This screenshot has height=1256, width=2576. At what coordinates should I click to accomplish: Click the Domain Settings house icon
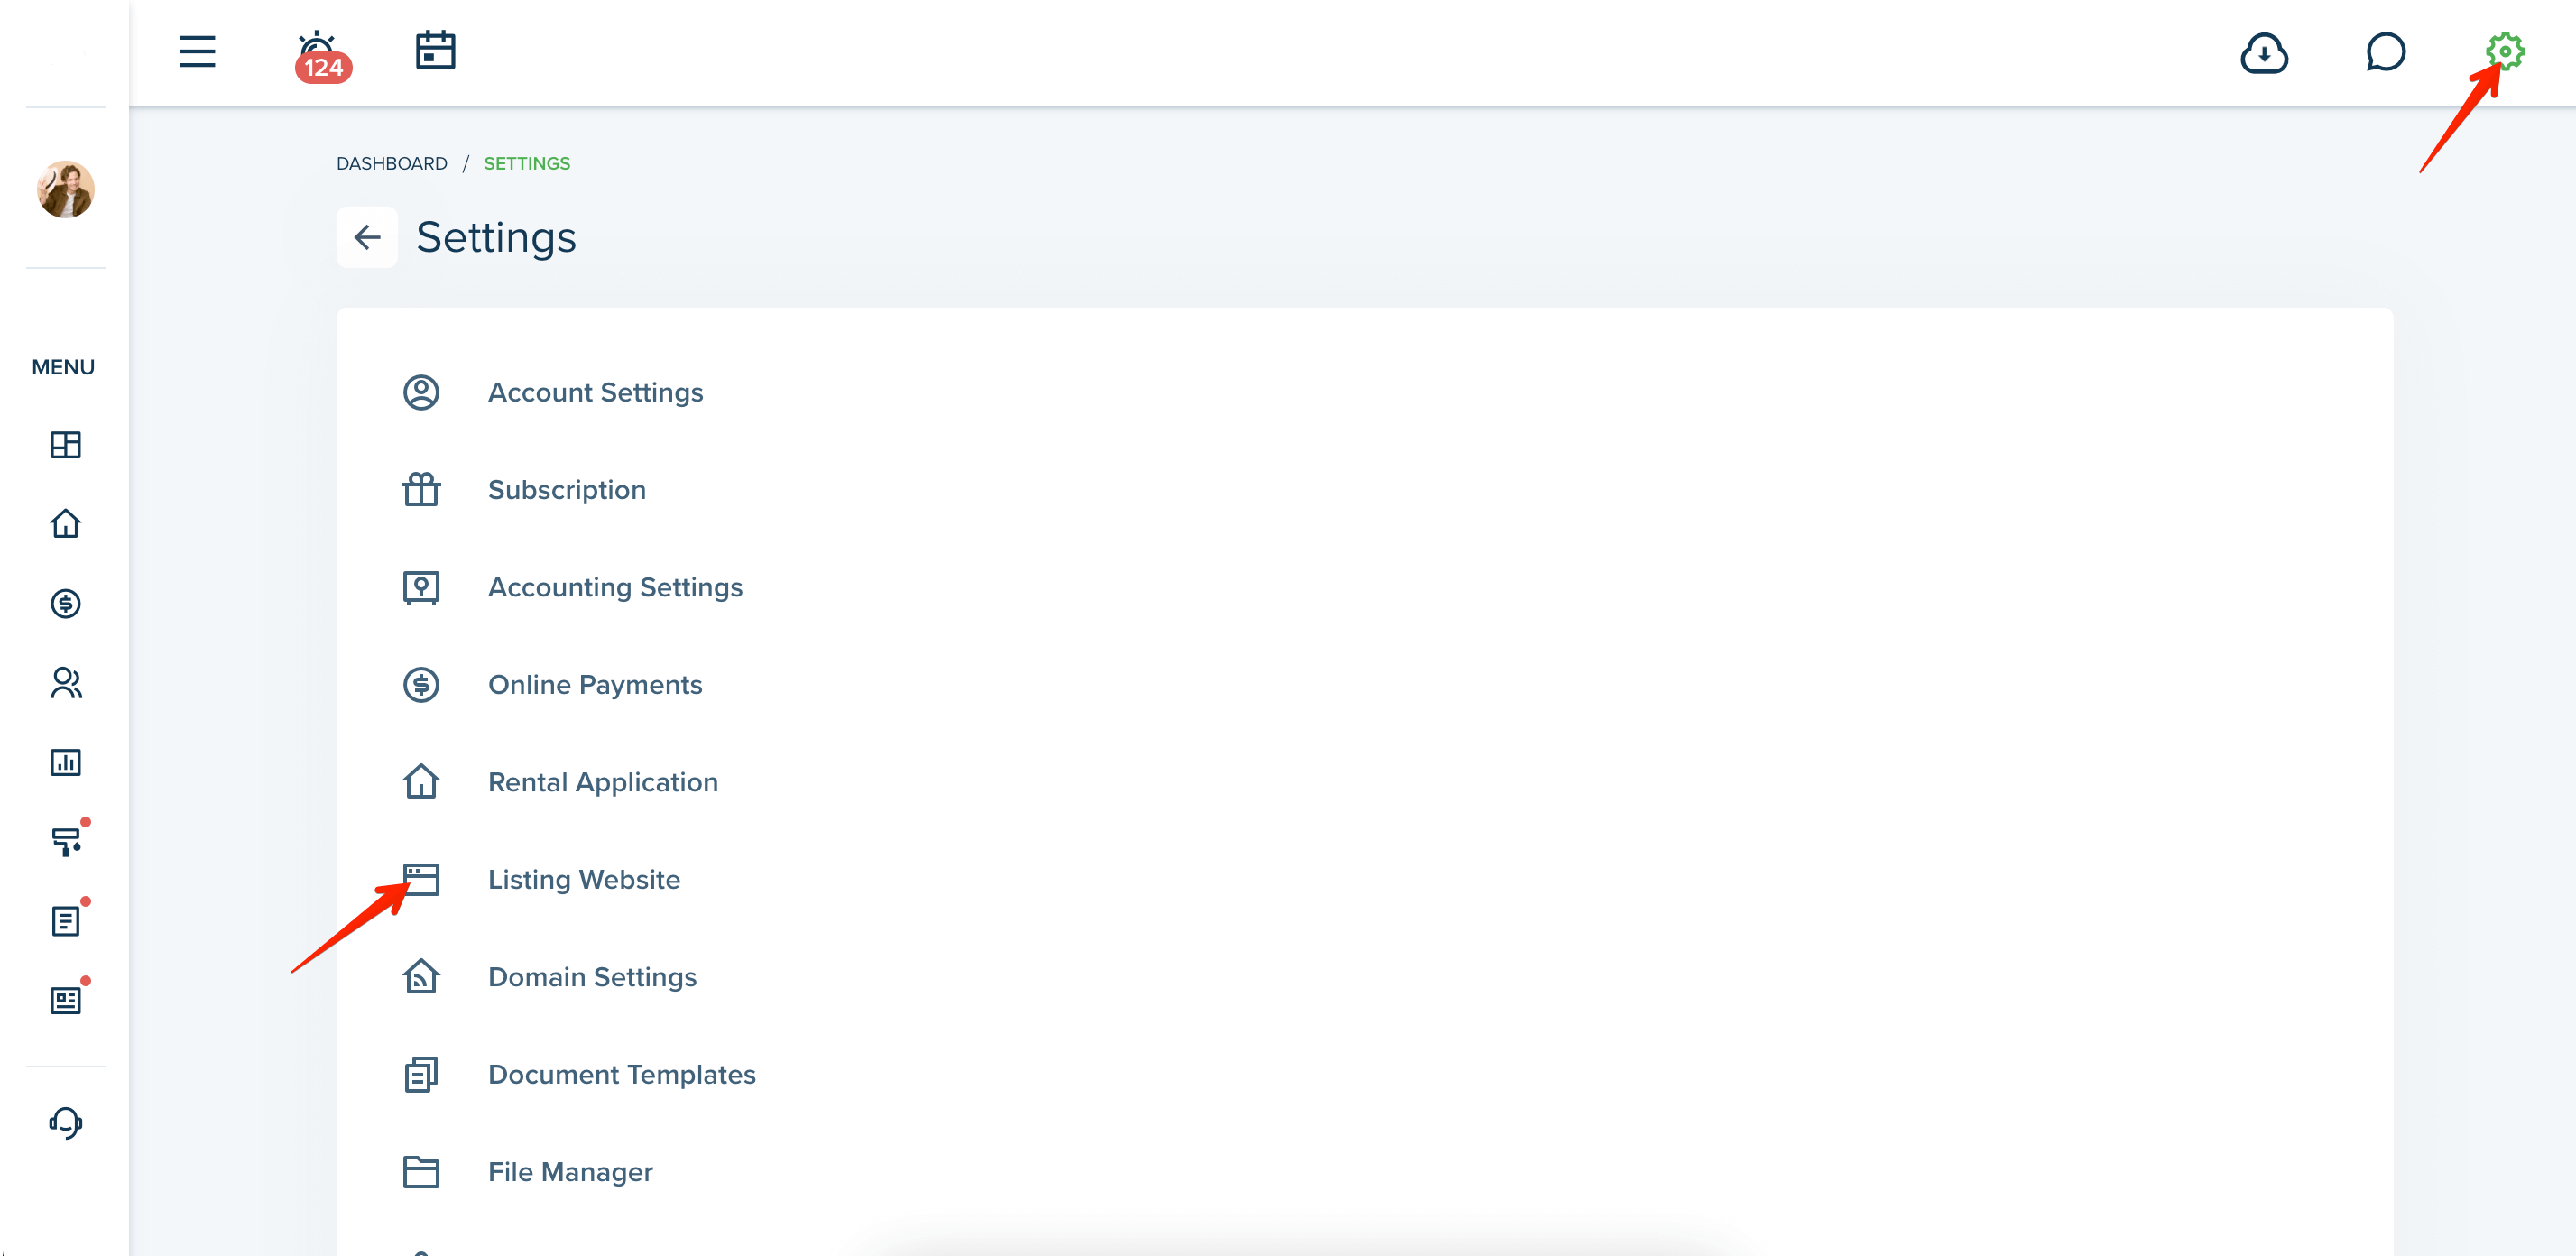421,976
